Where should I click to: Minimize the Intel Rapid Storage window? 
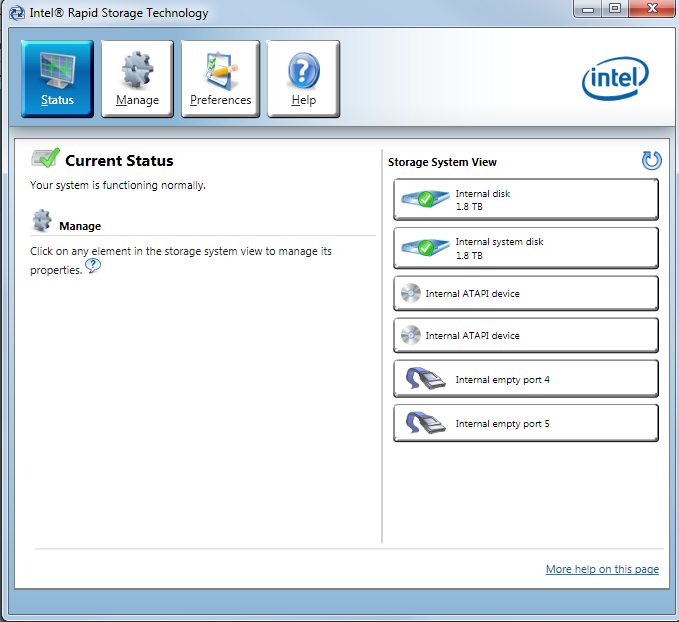(588, 9)
